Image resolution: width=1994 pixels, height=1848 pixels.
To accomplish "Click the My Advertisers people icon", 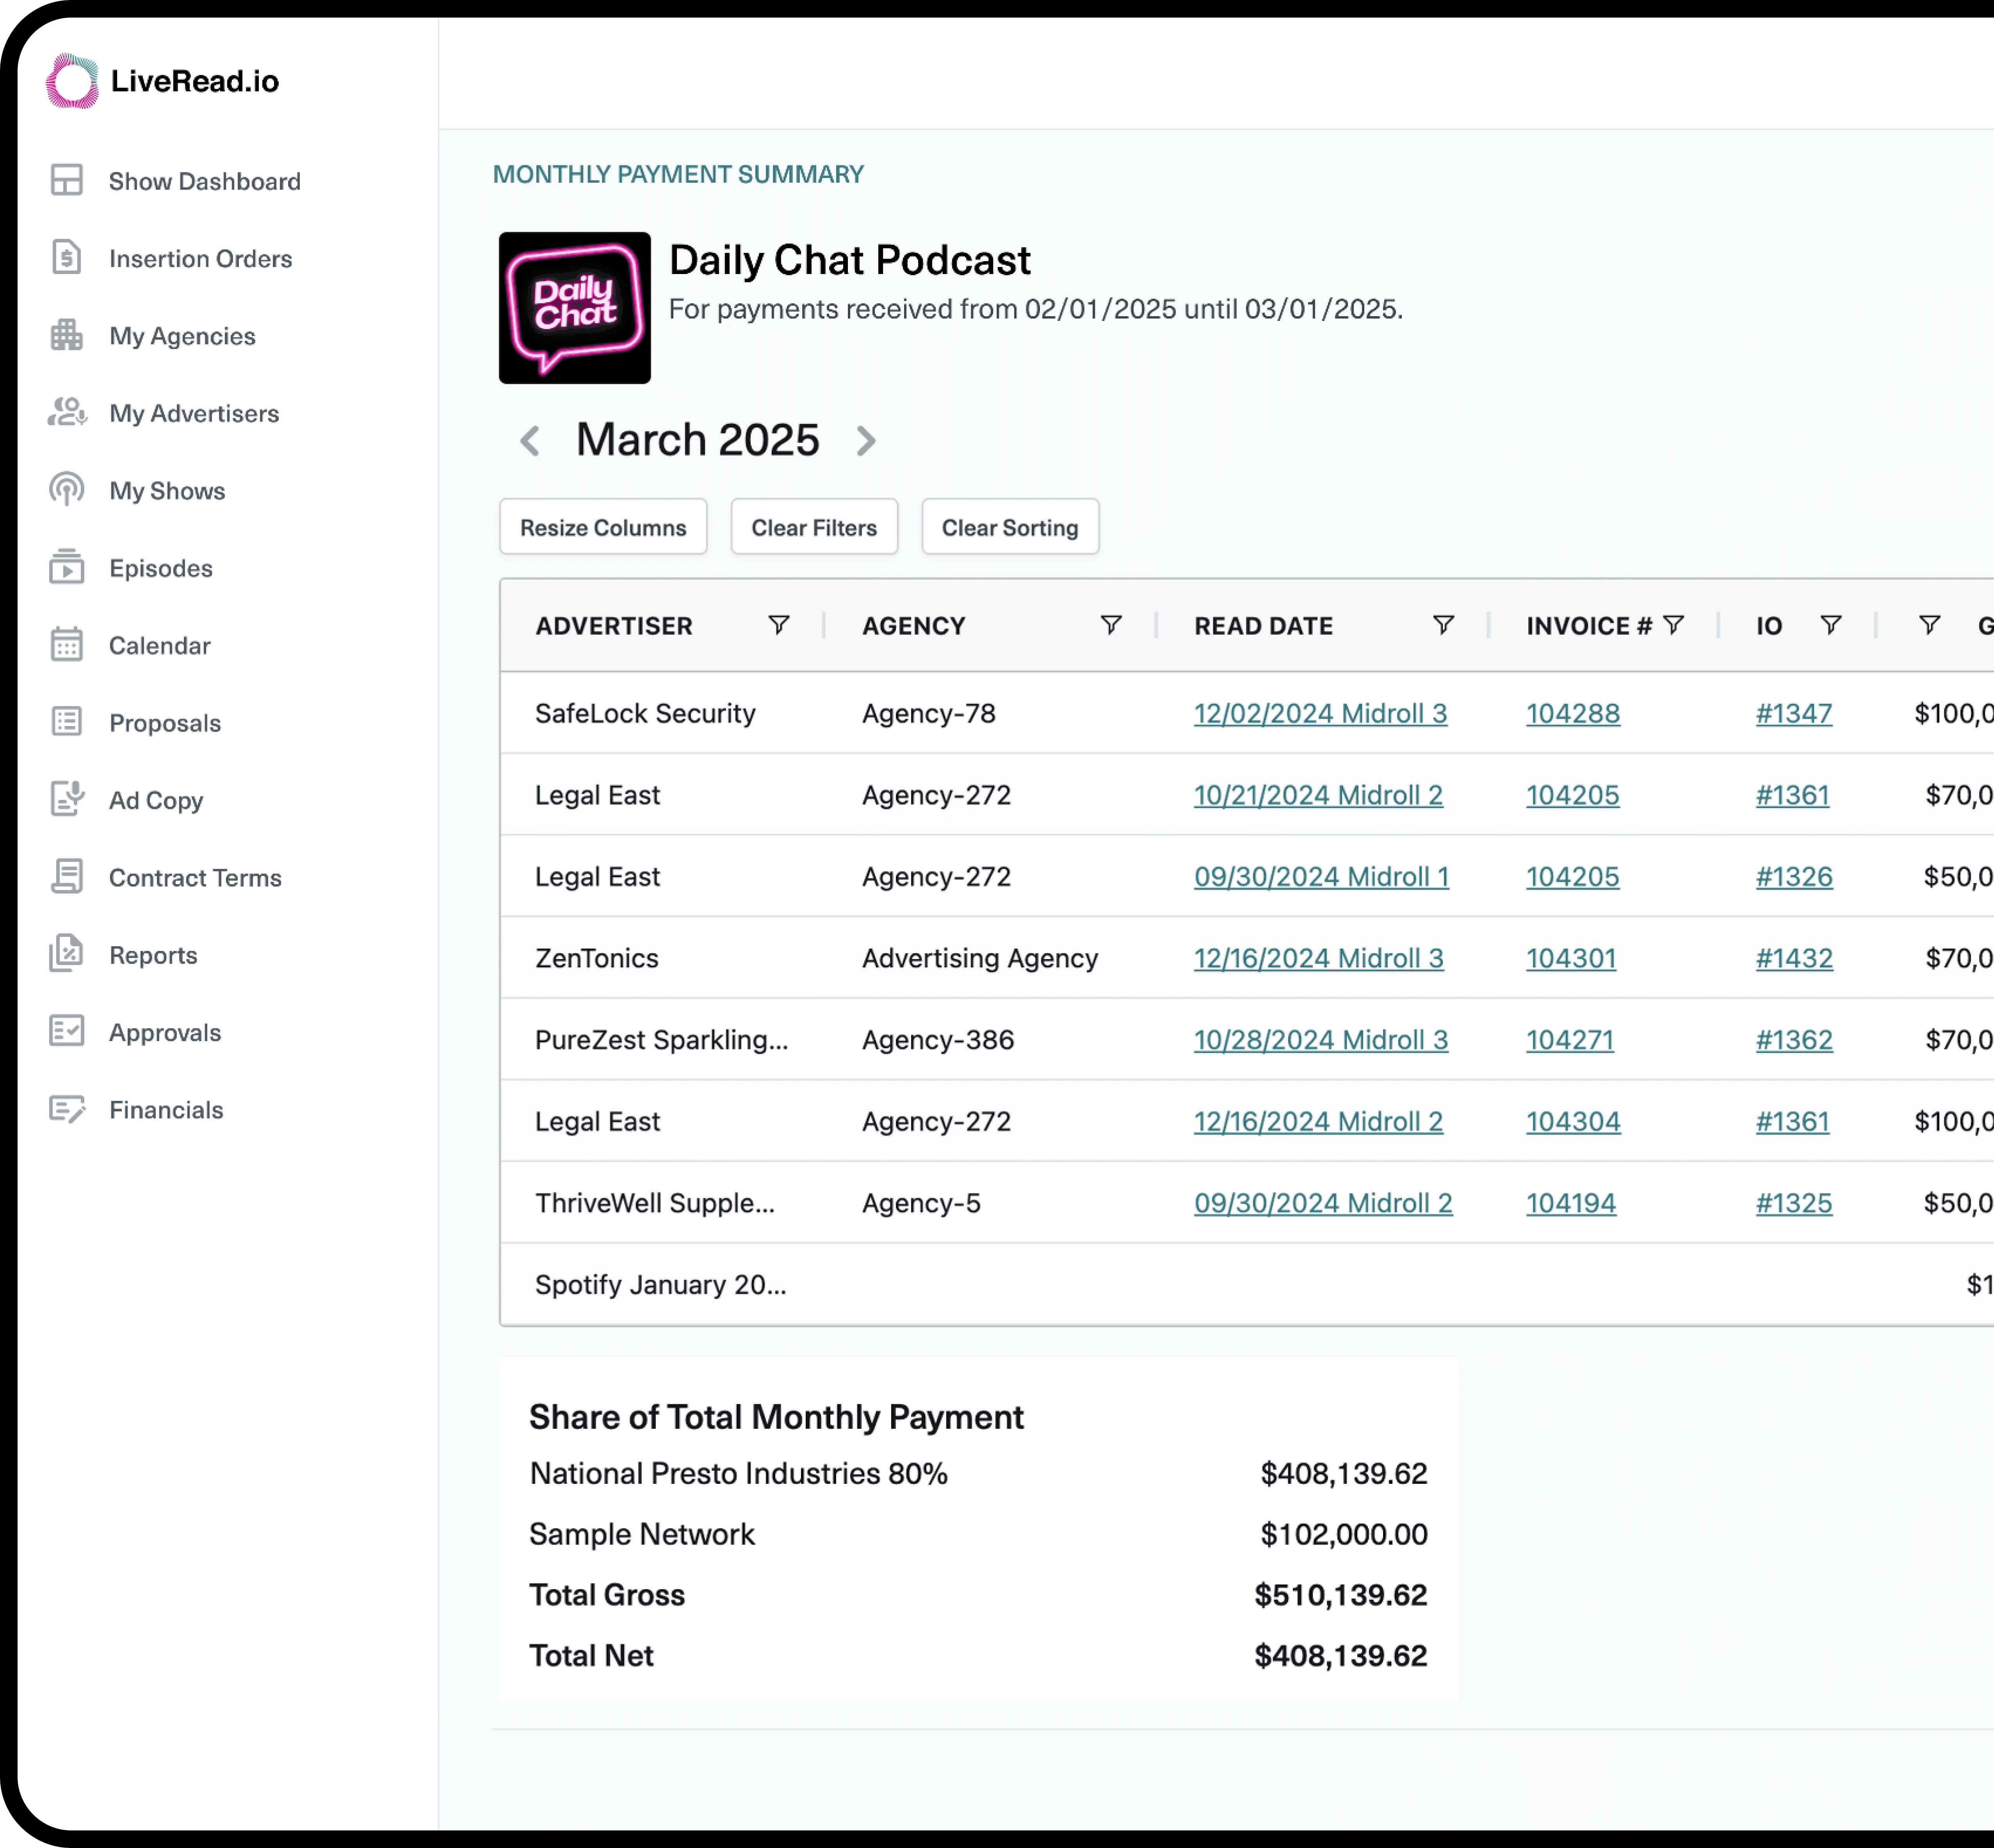I will [67, 412].
